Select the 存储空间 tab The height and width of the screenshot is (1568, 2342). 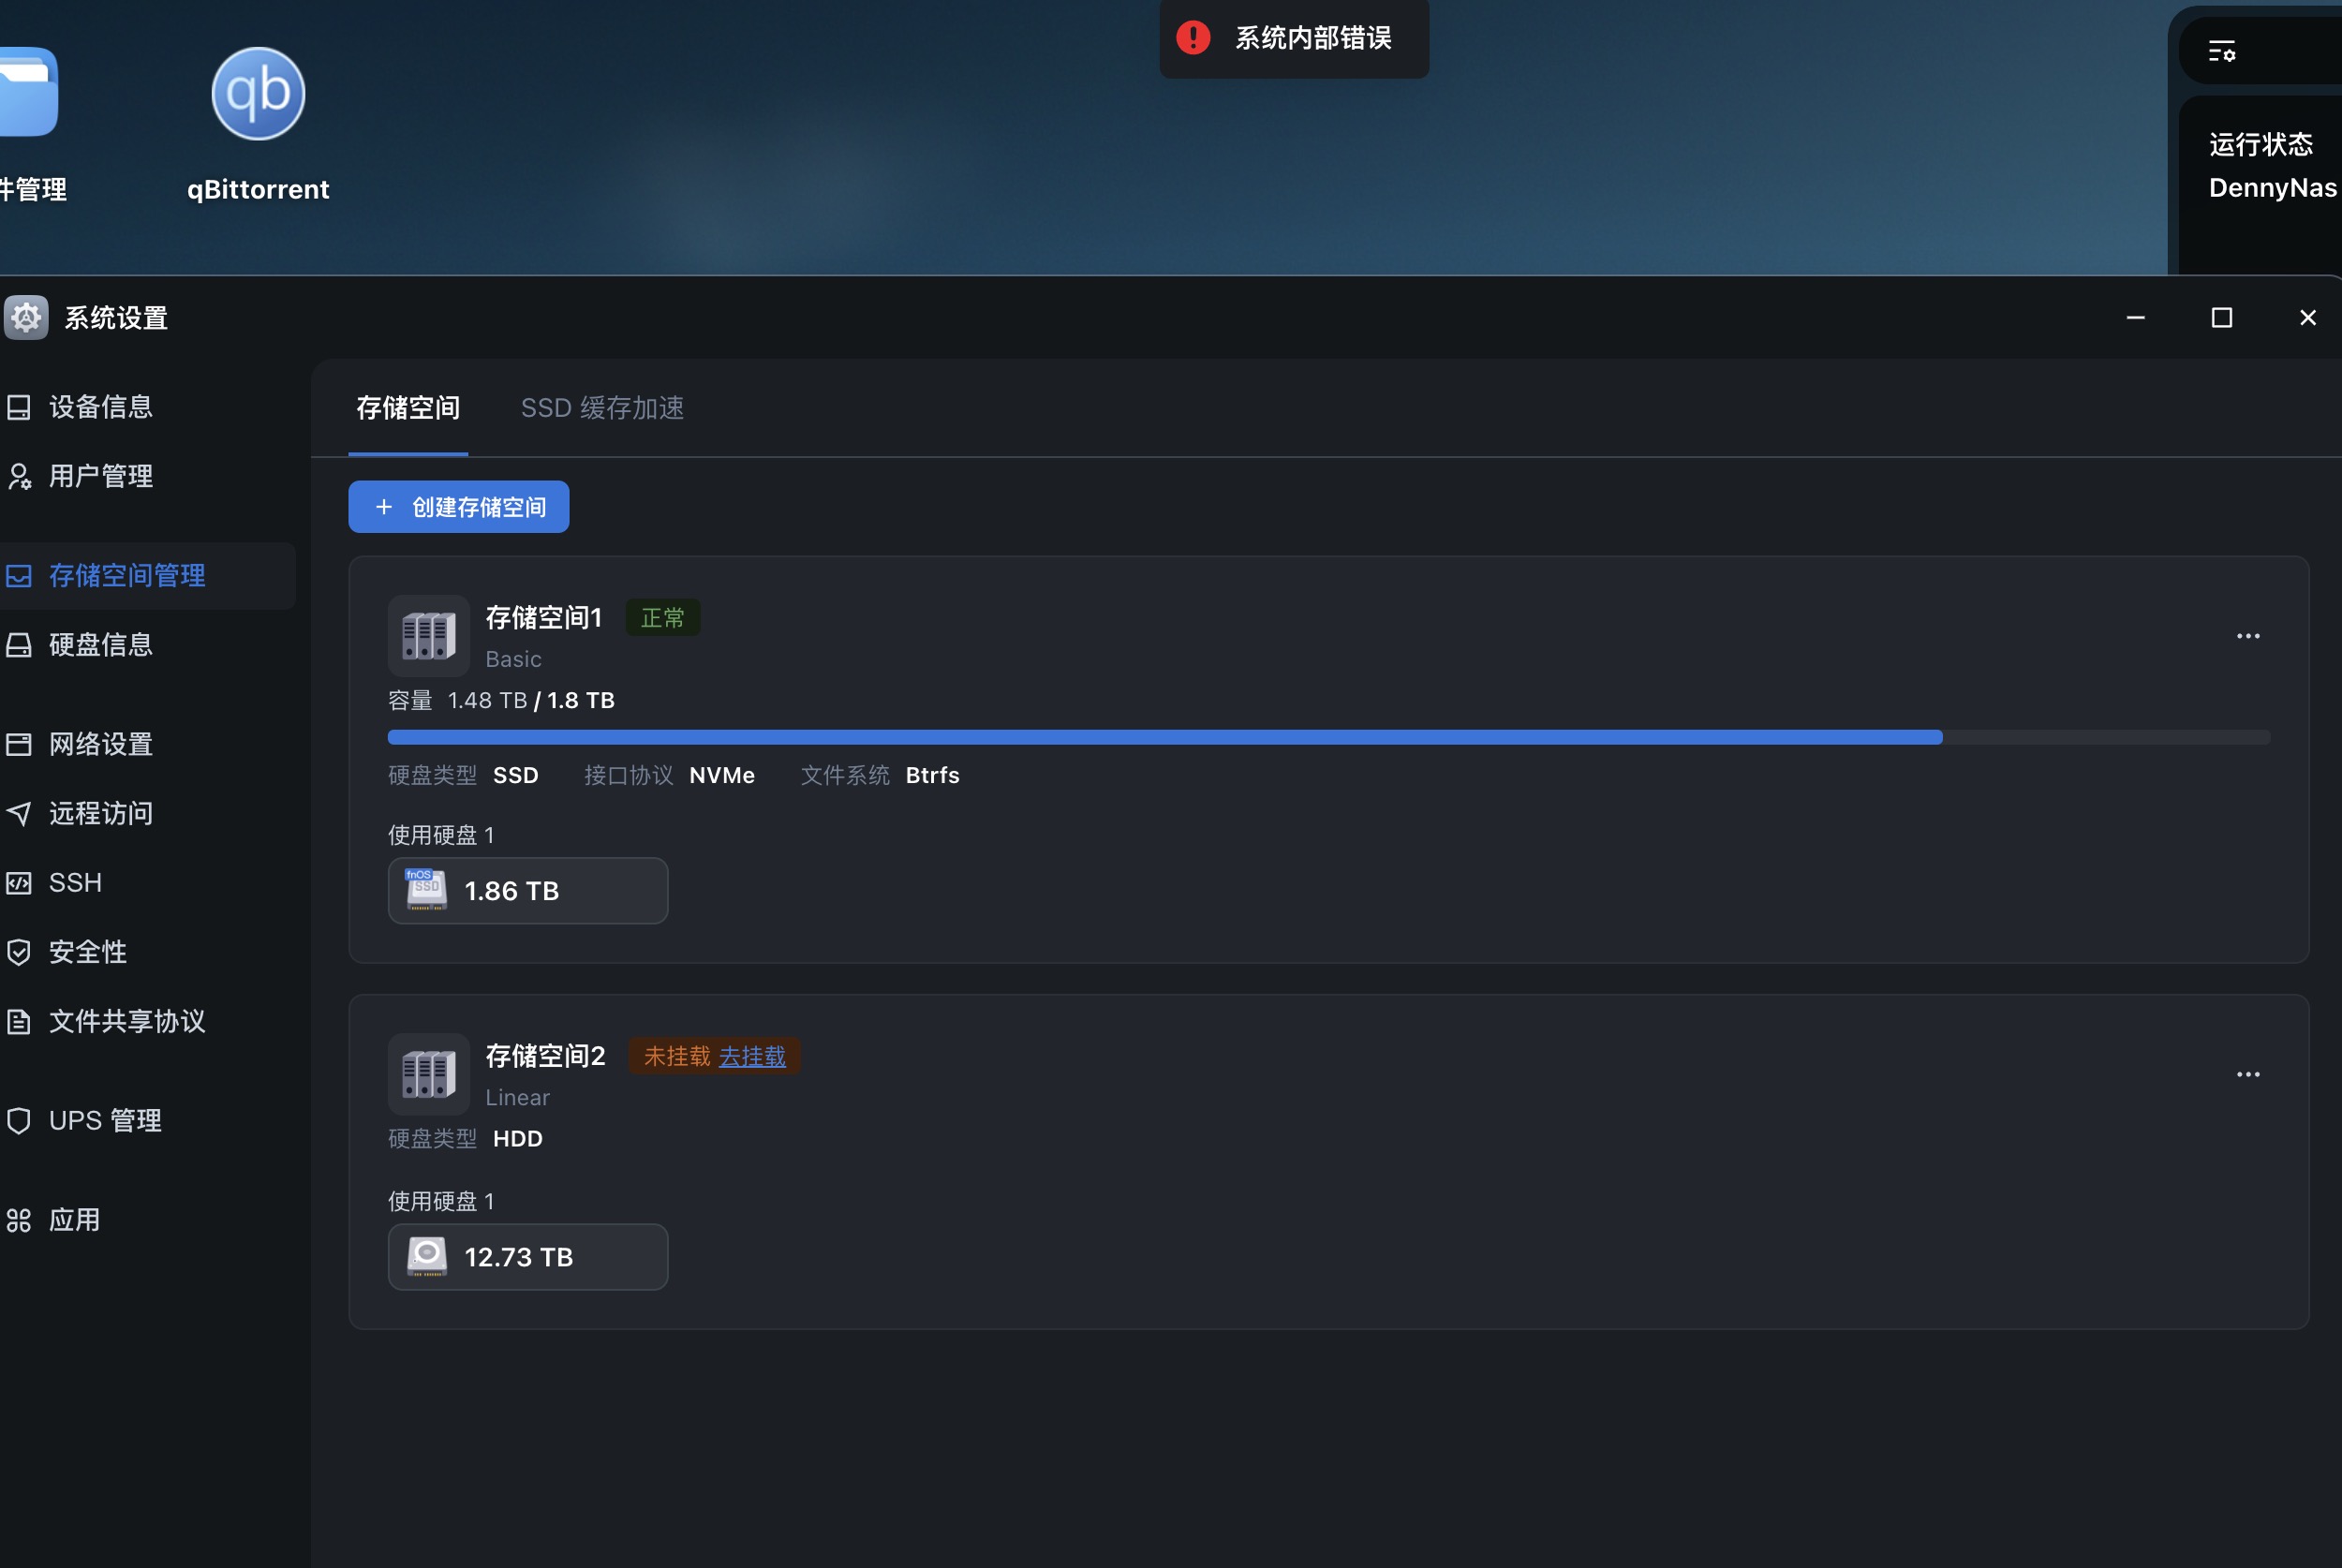408,408
